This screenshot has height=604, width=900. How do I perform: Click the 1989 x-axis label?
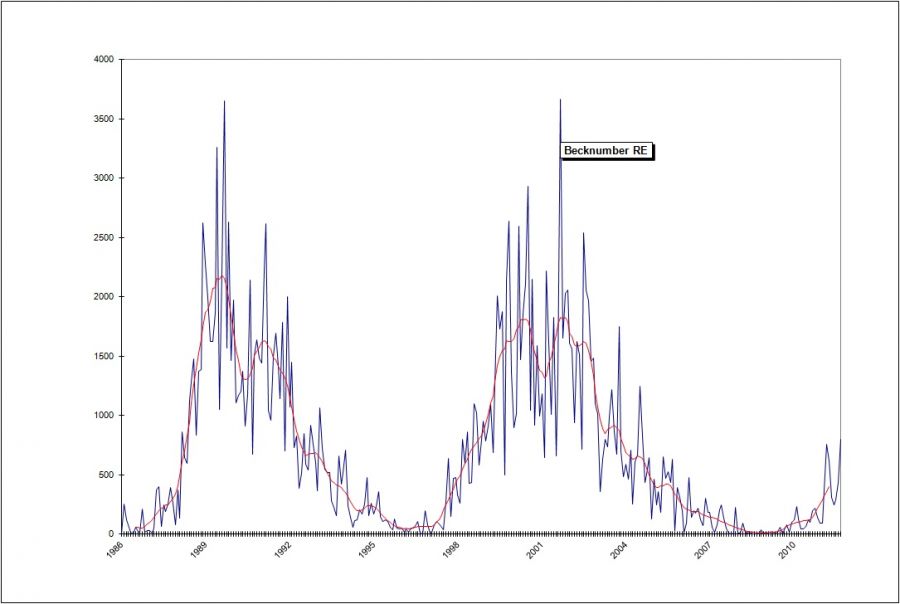point(199,549)
